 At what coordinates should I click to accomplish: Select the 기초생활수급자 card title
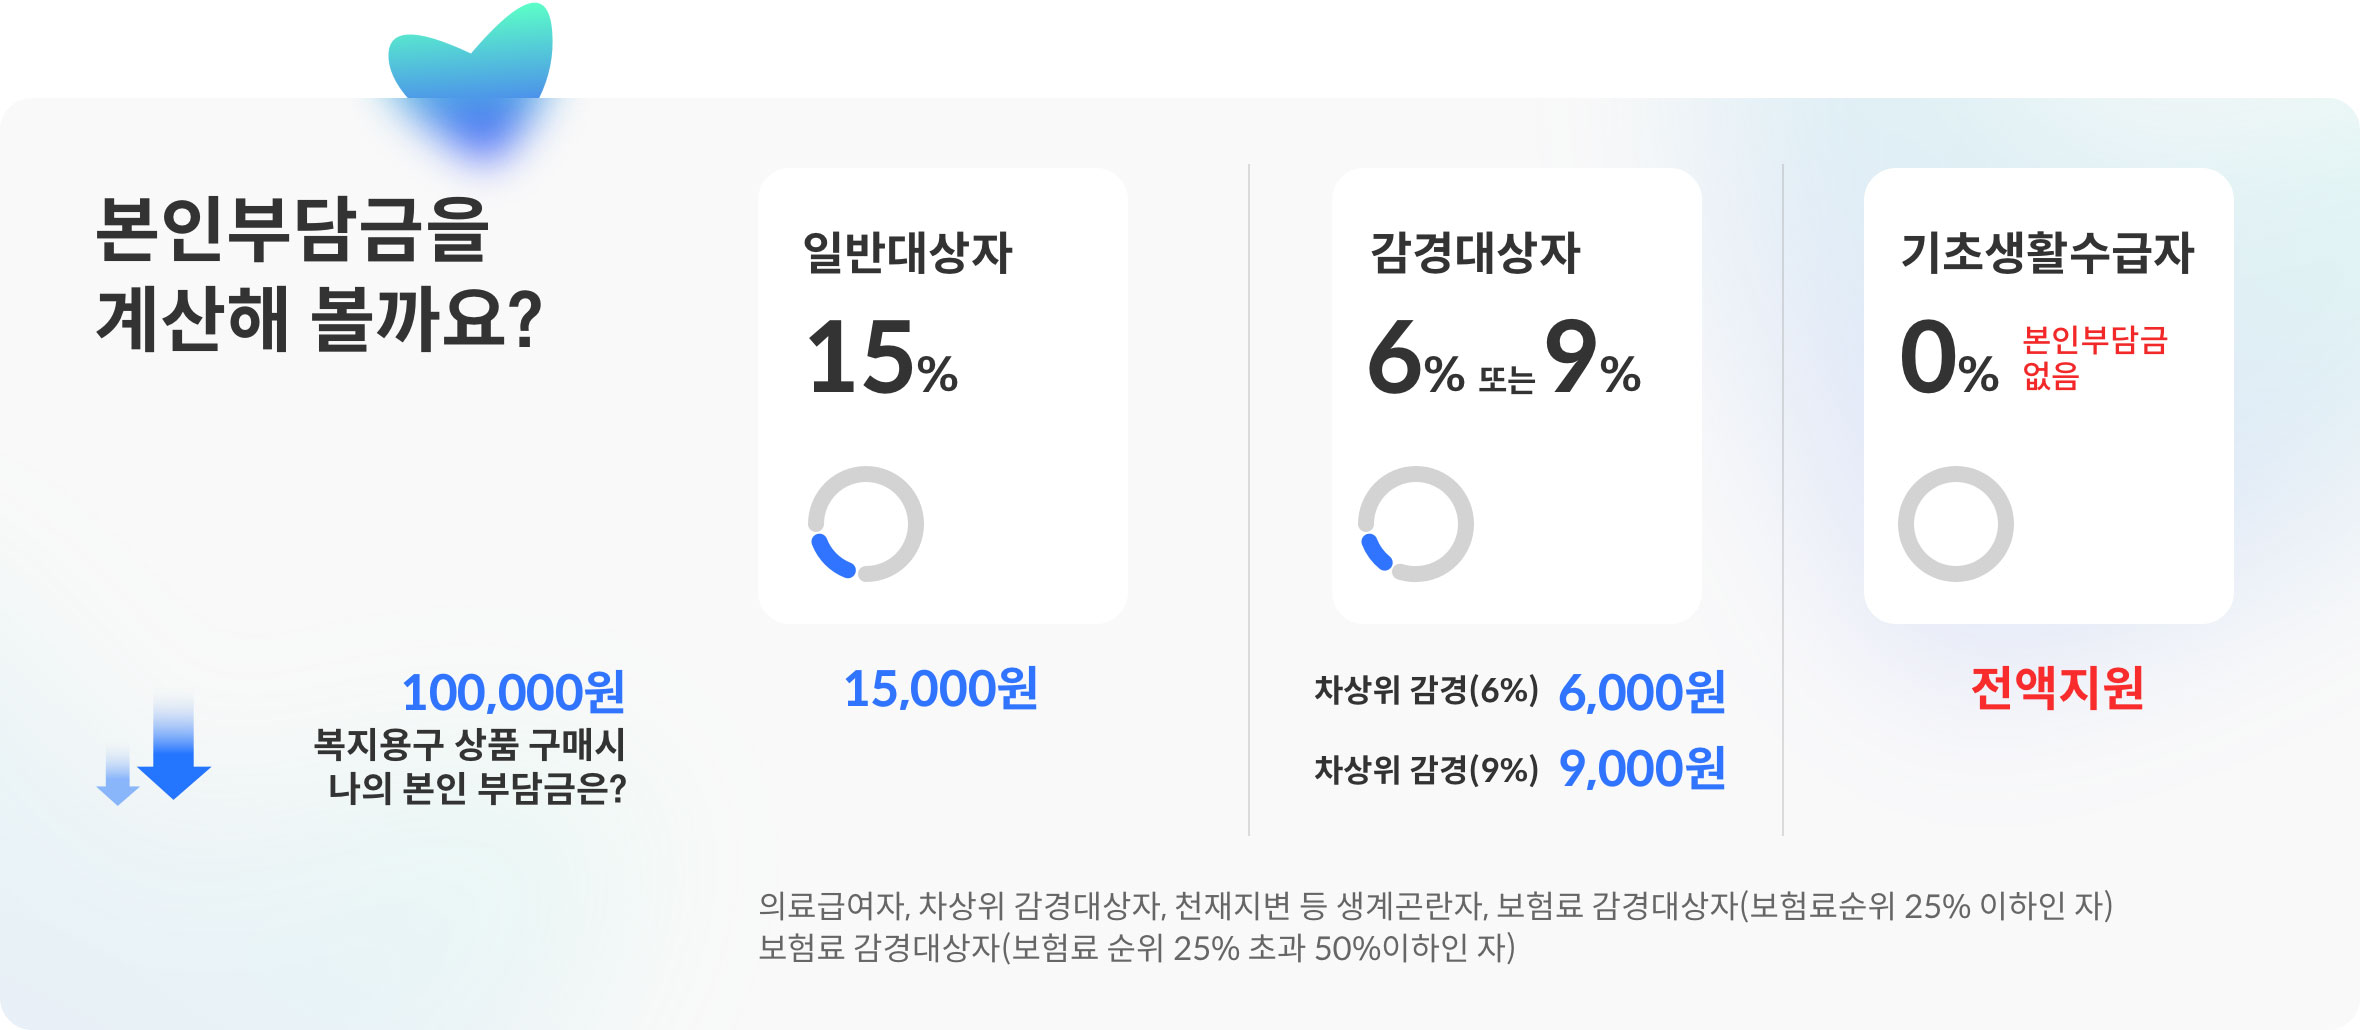click(x=2047, y=252)
